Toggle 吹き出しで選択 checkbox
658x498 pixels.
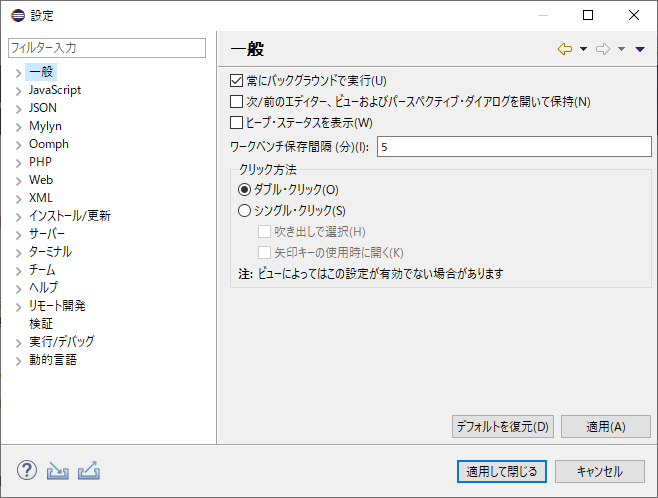[264, 232]
